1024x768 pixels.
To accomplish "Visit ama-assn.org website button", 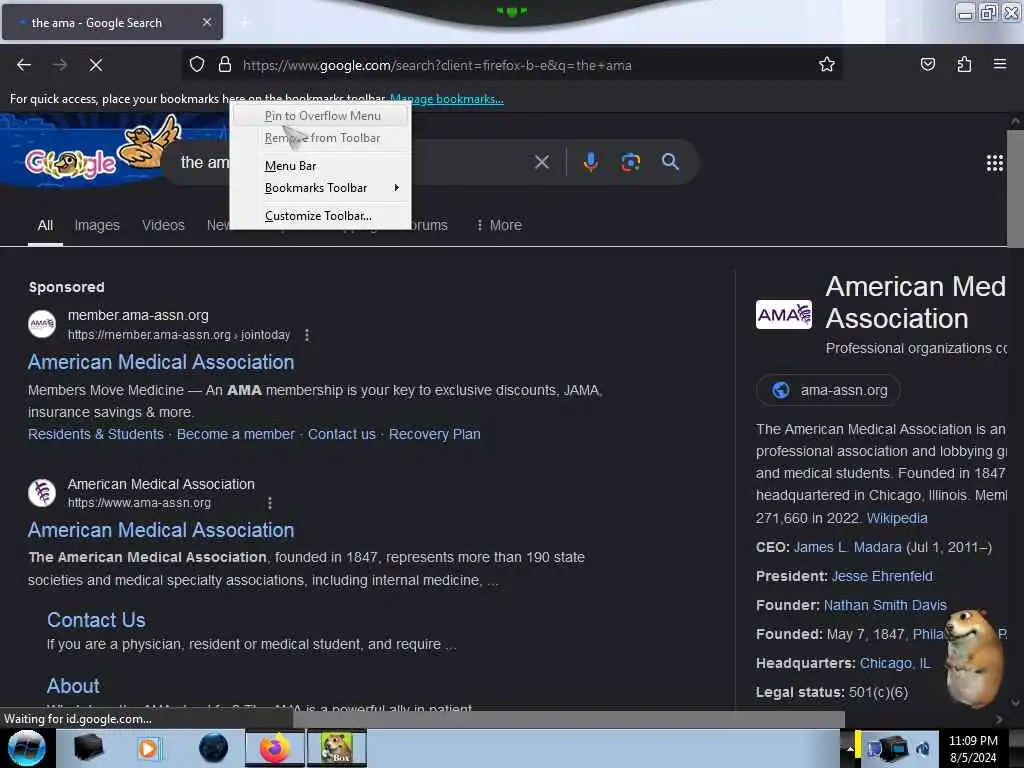I will coord(829,391).
